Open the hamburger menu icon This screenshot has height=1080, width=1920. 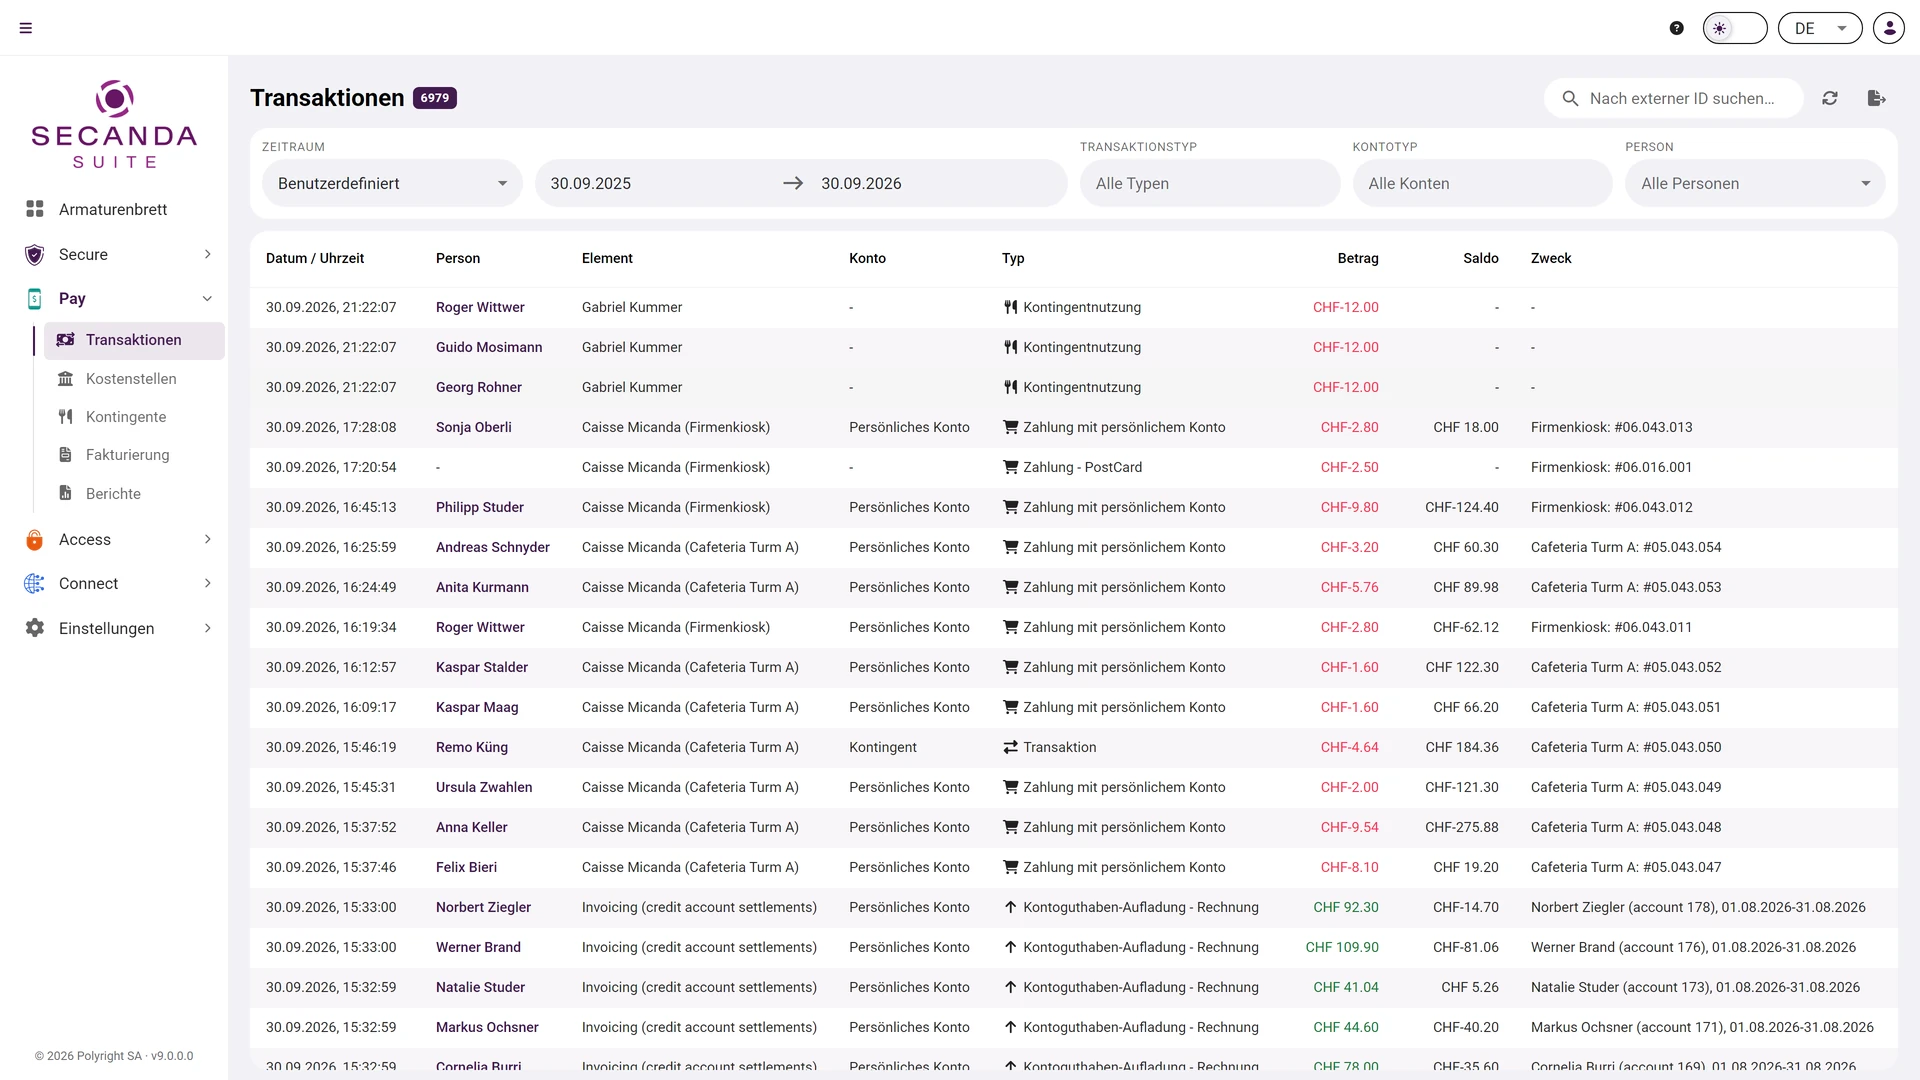(26, 28)
